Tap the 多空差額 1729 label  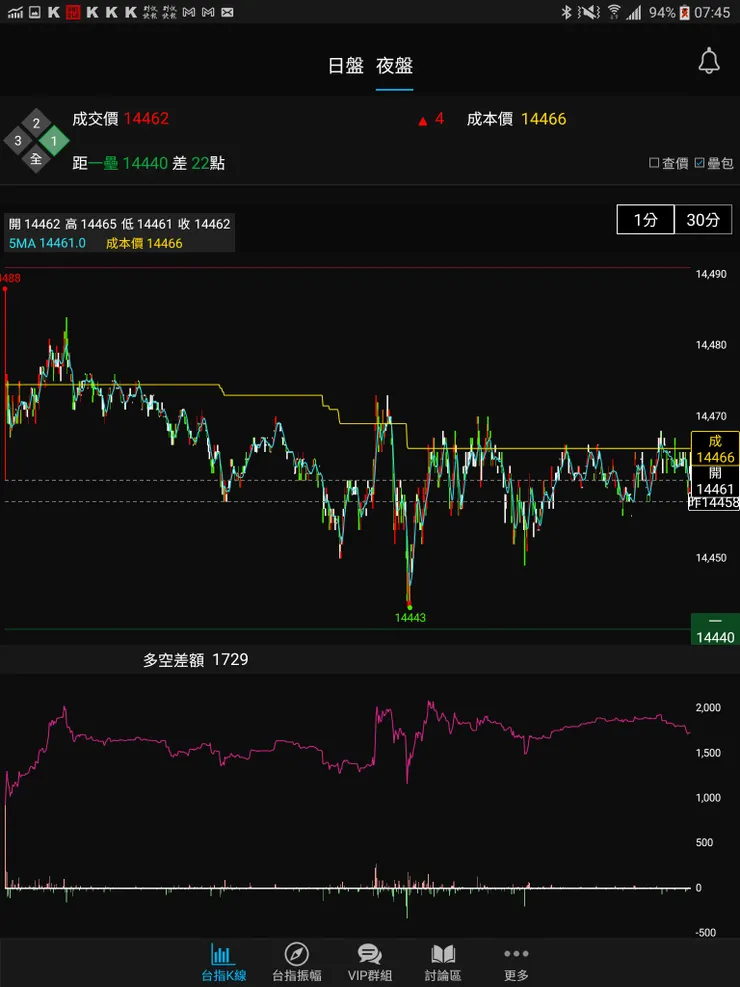tap(195, 660)
